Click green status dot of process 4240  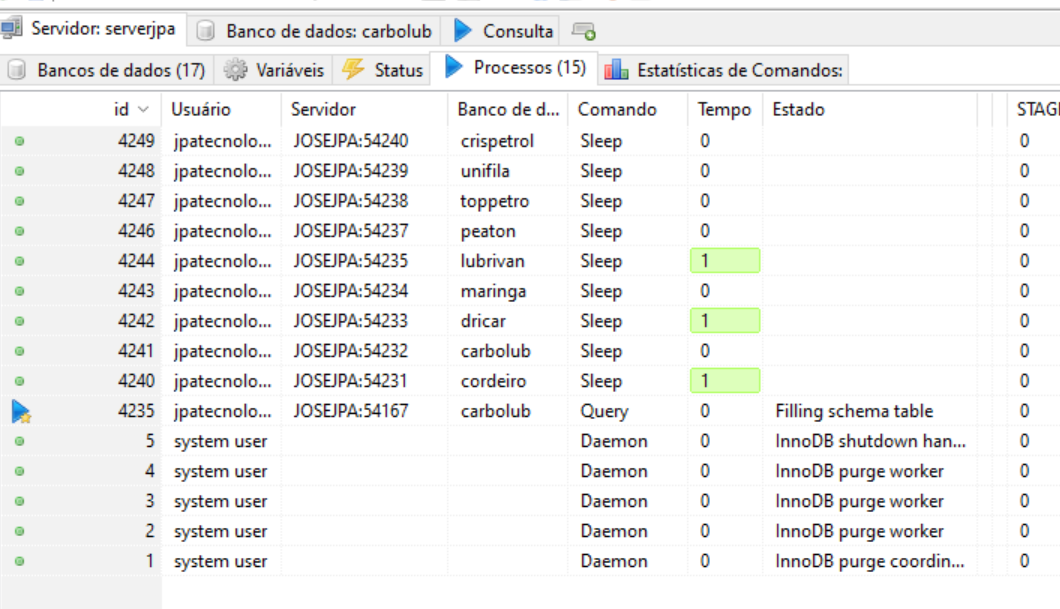coord(20,381)
